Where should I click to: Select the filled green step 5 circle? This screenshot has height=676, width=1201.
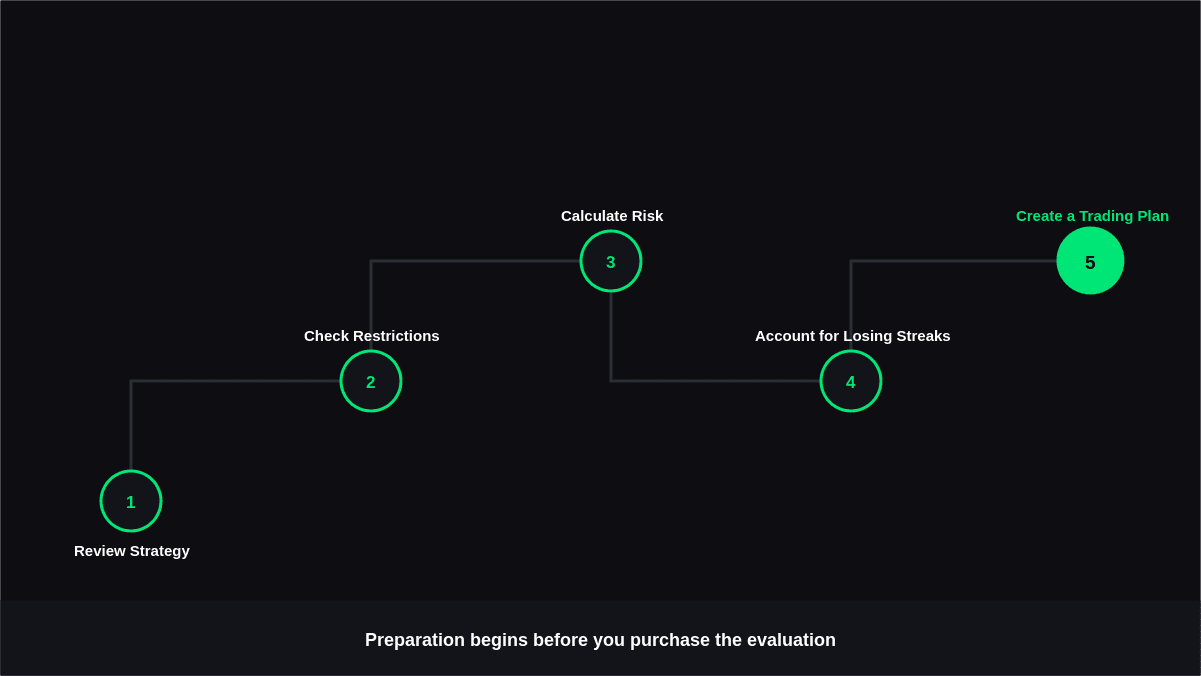[1090, 261]
